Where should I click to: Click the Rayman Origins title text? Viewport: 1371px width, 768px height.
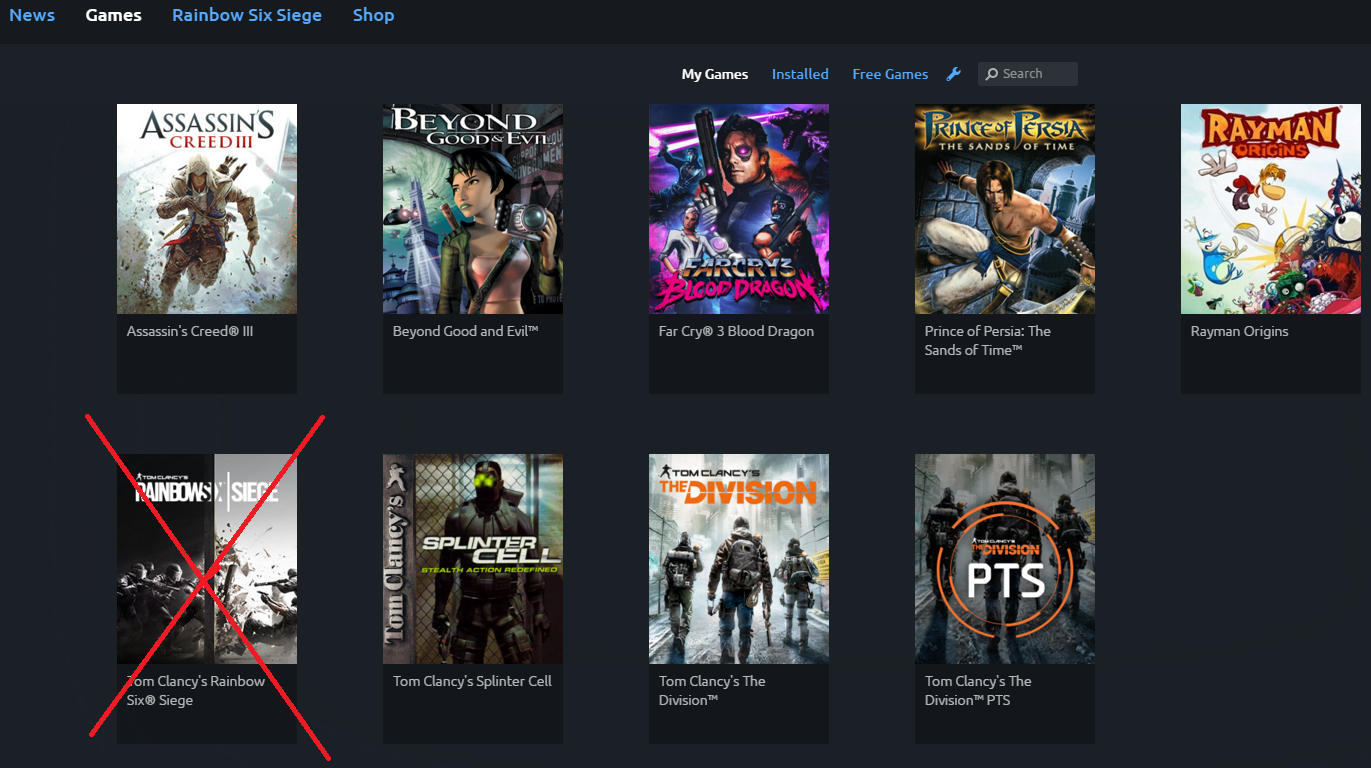tap(1240, 331)
